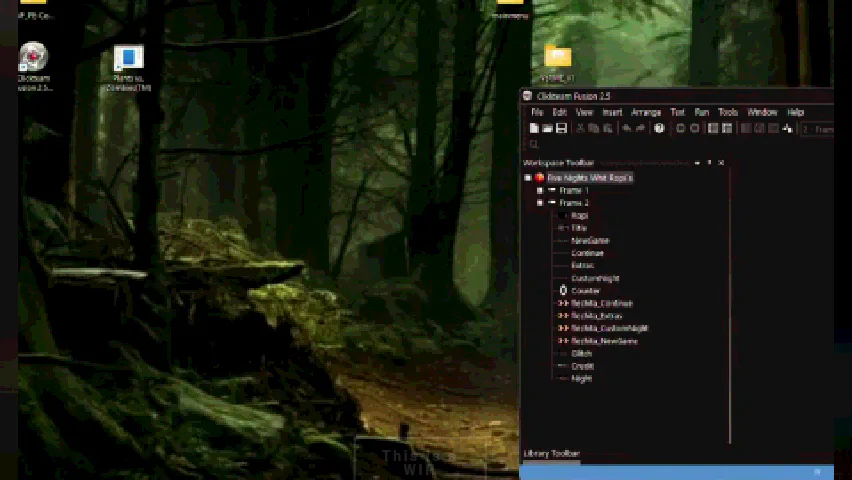Viewport: 852px width, 480px height.
Task: Open the Run menu
Action: (701, 113)
